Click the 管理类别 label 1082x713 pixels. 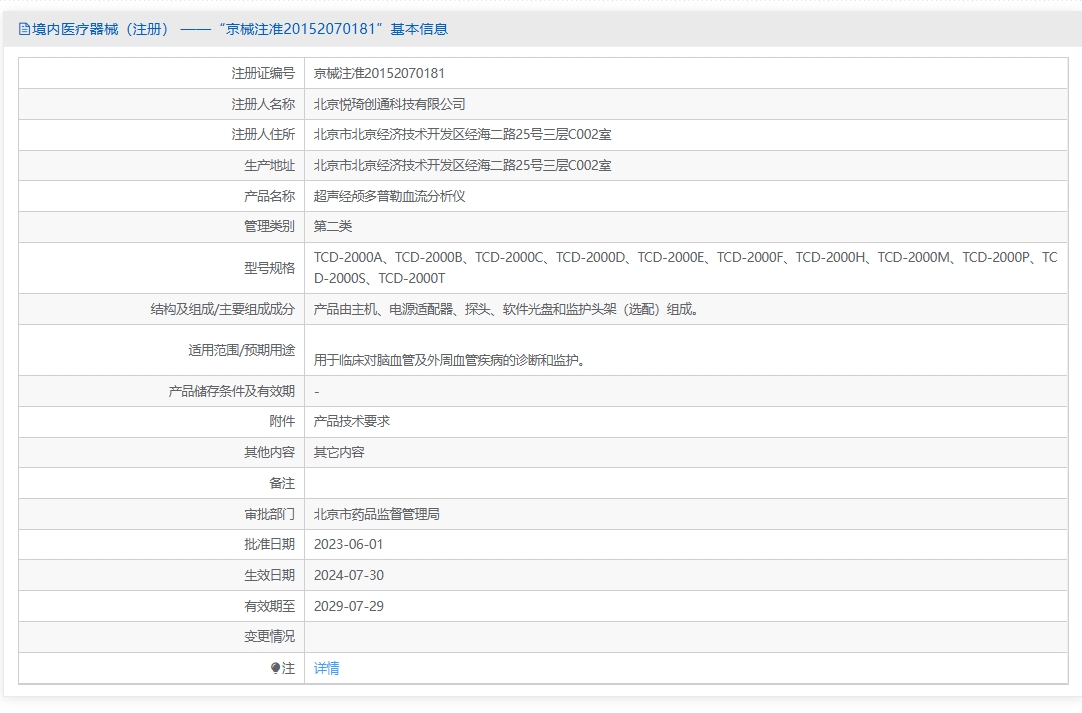click(x=269, y=226)
